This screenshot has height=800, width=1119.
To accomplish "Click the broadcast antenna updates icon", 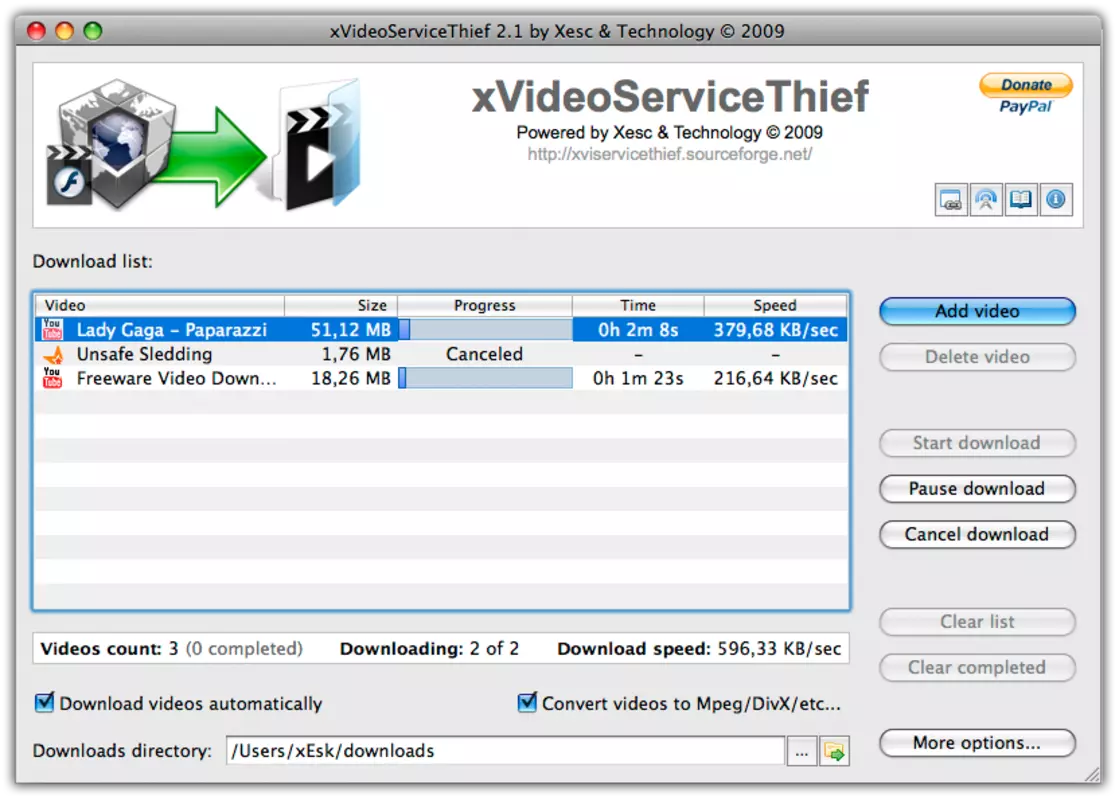I will [x=986, y=201].
